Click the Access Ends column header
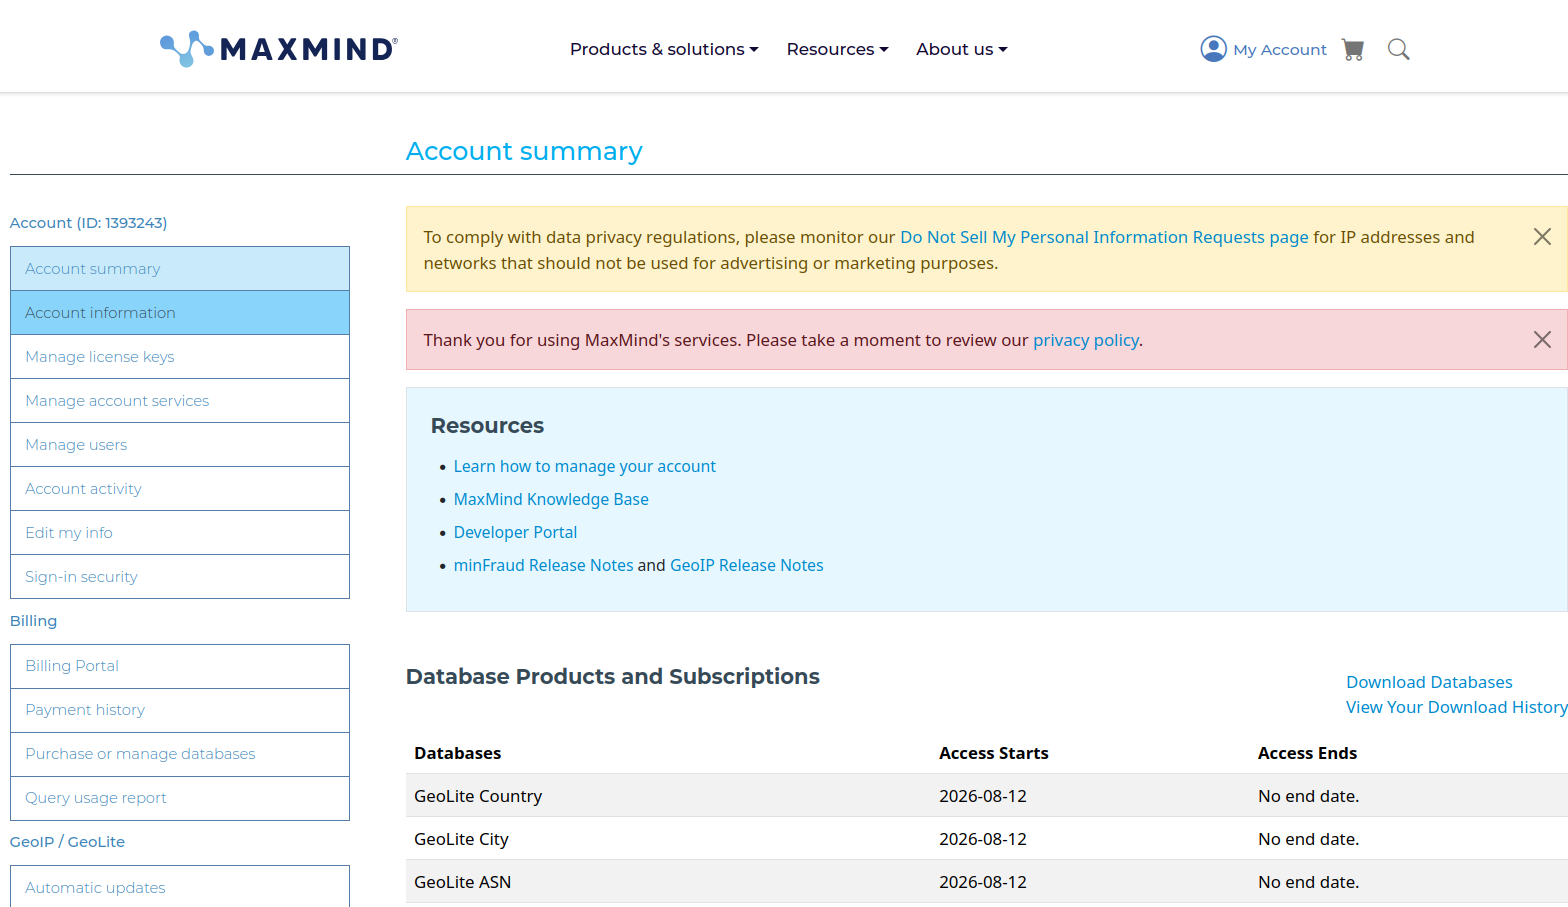The width and height of the screenshot is (1568, 907). point(1307,753)
